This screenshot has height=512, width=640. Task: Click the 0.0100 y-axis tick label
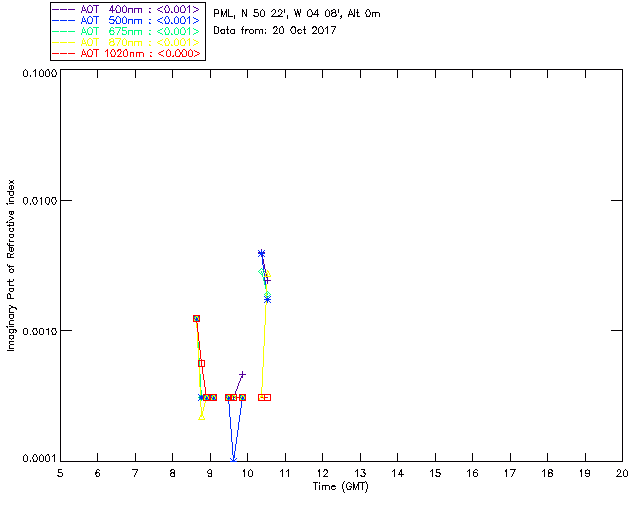click(39, 201)
